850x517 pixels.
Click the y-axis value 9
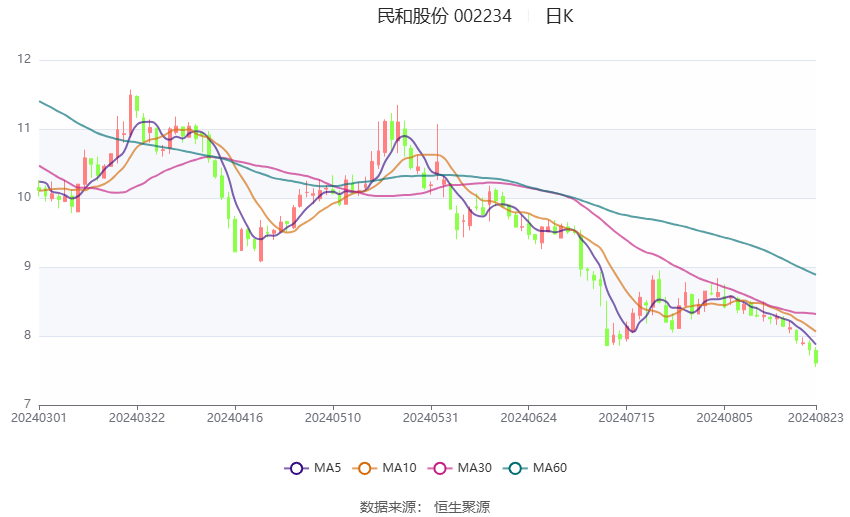27,266
